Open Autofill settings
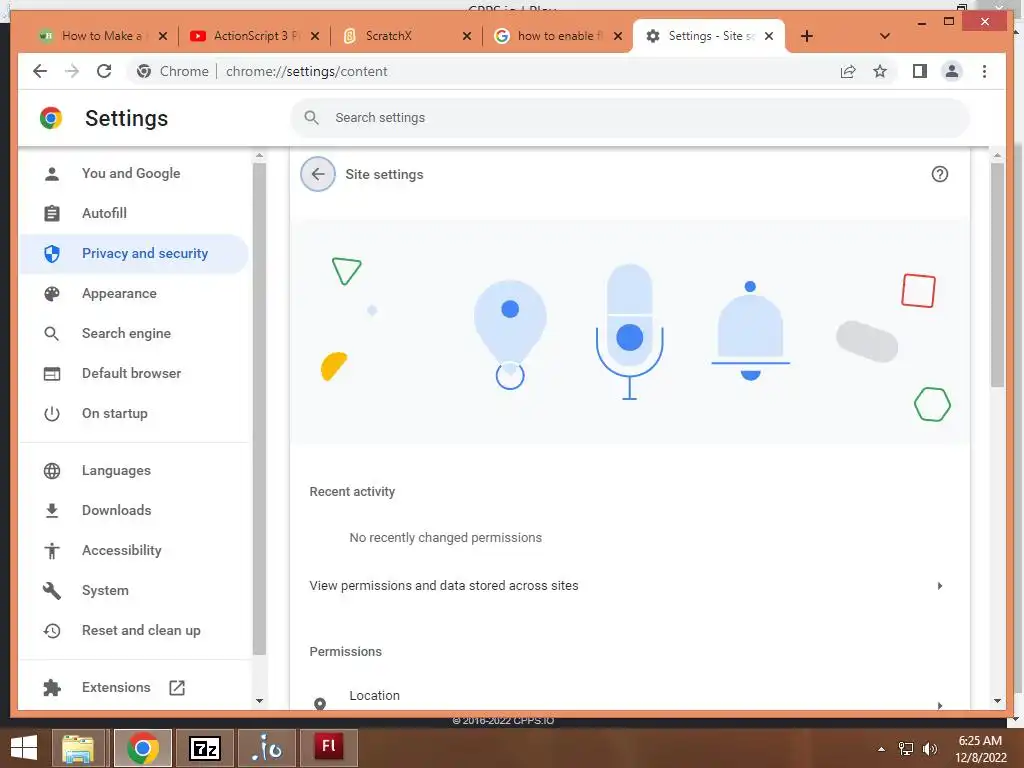 click(x=134, y=214)
